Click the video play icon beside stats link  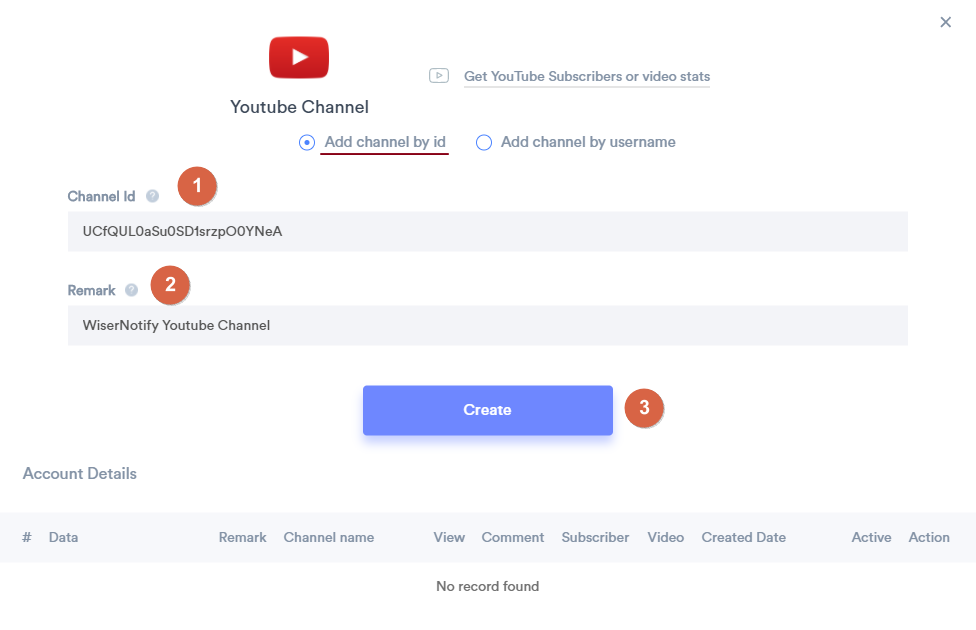tap(439, 76)
